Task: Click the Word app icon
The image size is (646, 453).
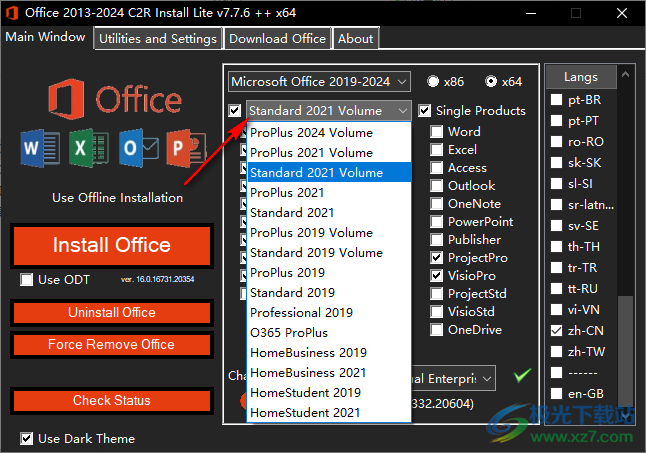Action: coord(40,148)
